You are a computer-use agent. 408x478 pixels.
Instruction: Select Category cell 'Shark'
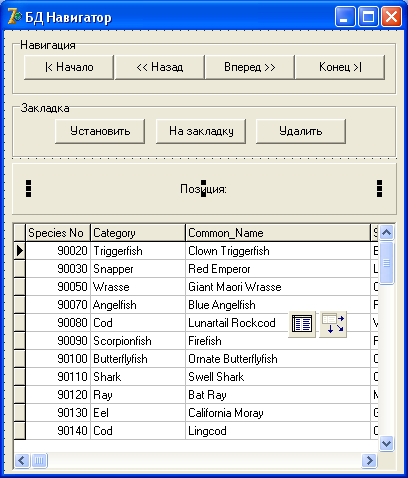tap(138, 377)
